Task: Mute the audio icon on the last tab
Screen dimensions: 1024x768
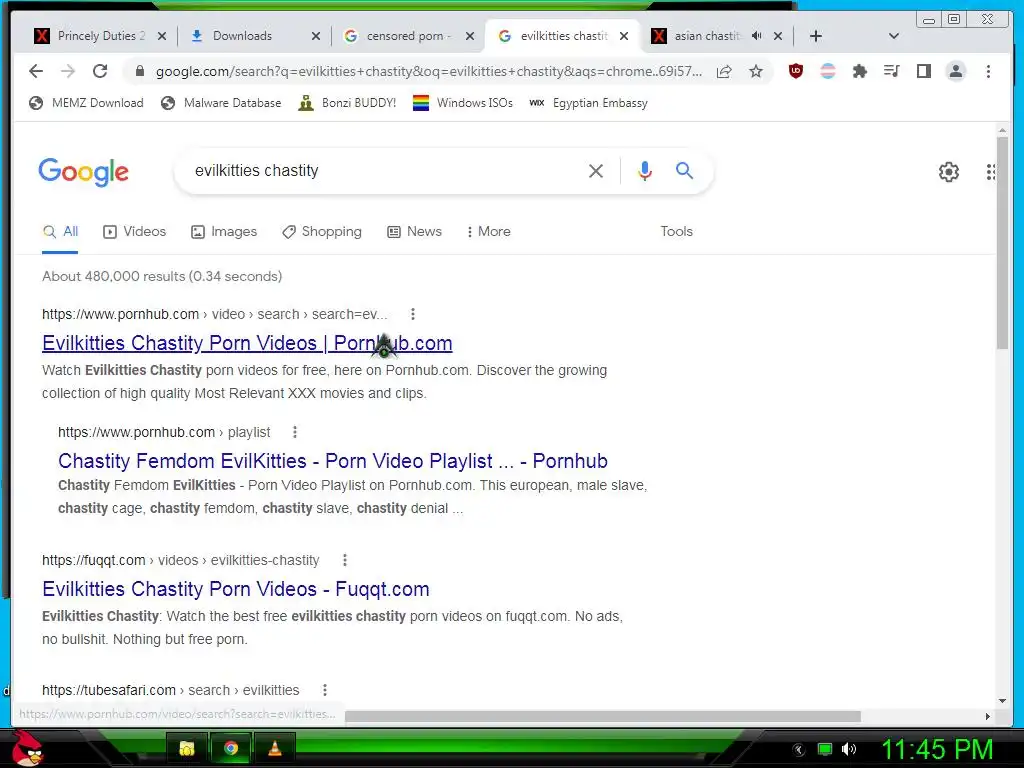Action: (x=756, y=36)
